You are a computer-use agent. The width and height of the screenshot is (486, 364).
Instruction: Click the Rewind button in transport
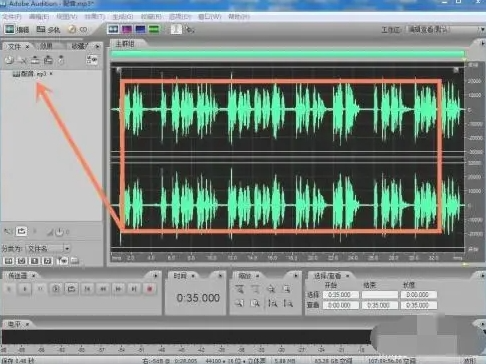(103, 289)
